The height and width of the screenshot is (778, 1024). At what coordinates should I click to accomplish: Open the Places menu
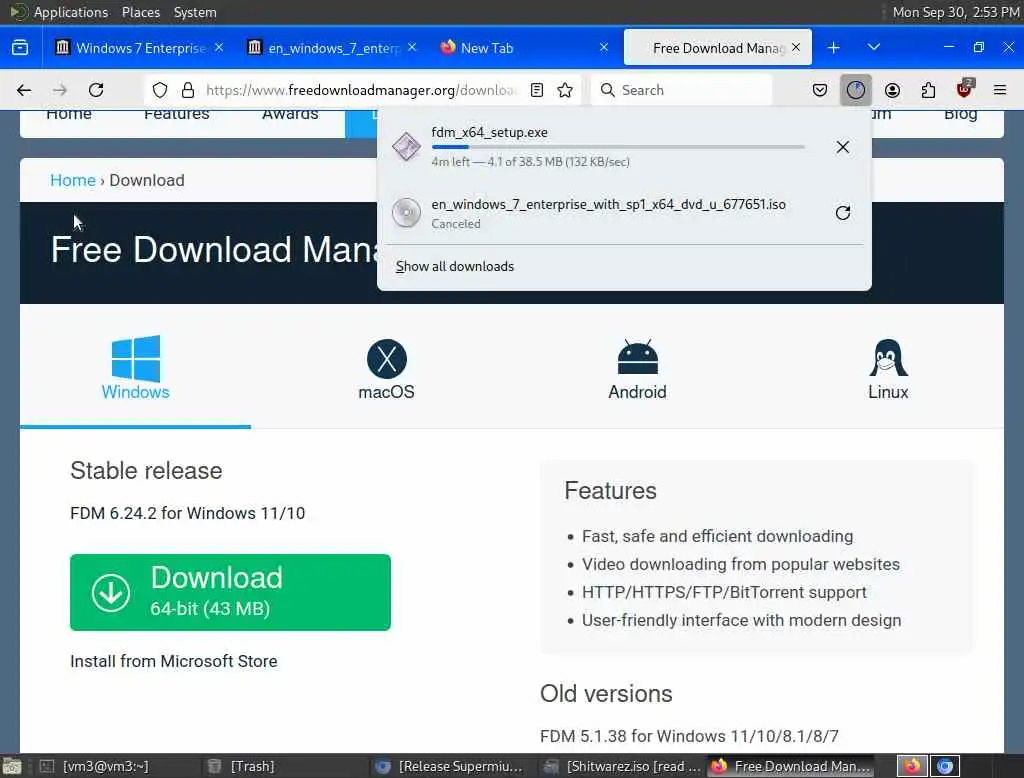pyautogui.click(x=141, y=12)
